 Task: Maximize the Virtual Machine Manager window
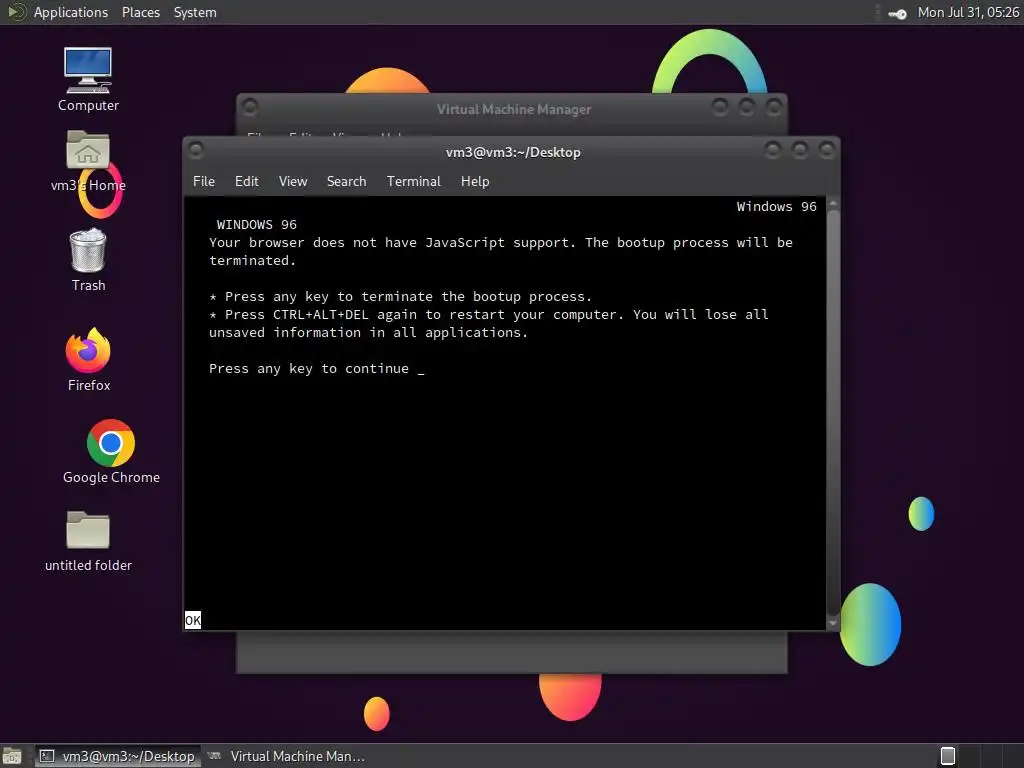click(746, 106)
